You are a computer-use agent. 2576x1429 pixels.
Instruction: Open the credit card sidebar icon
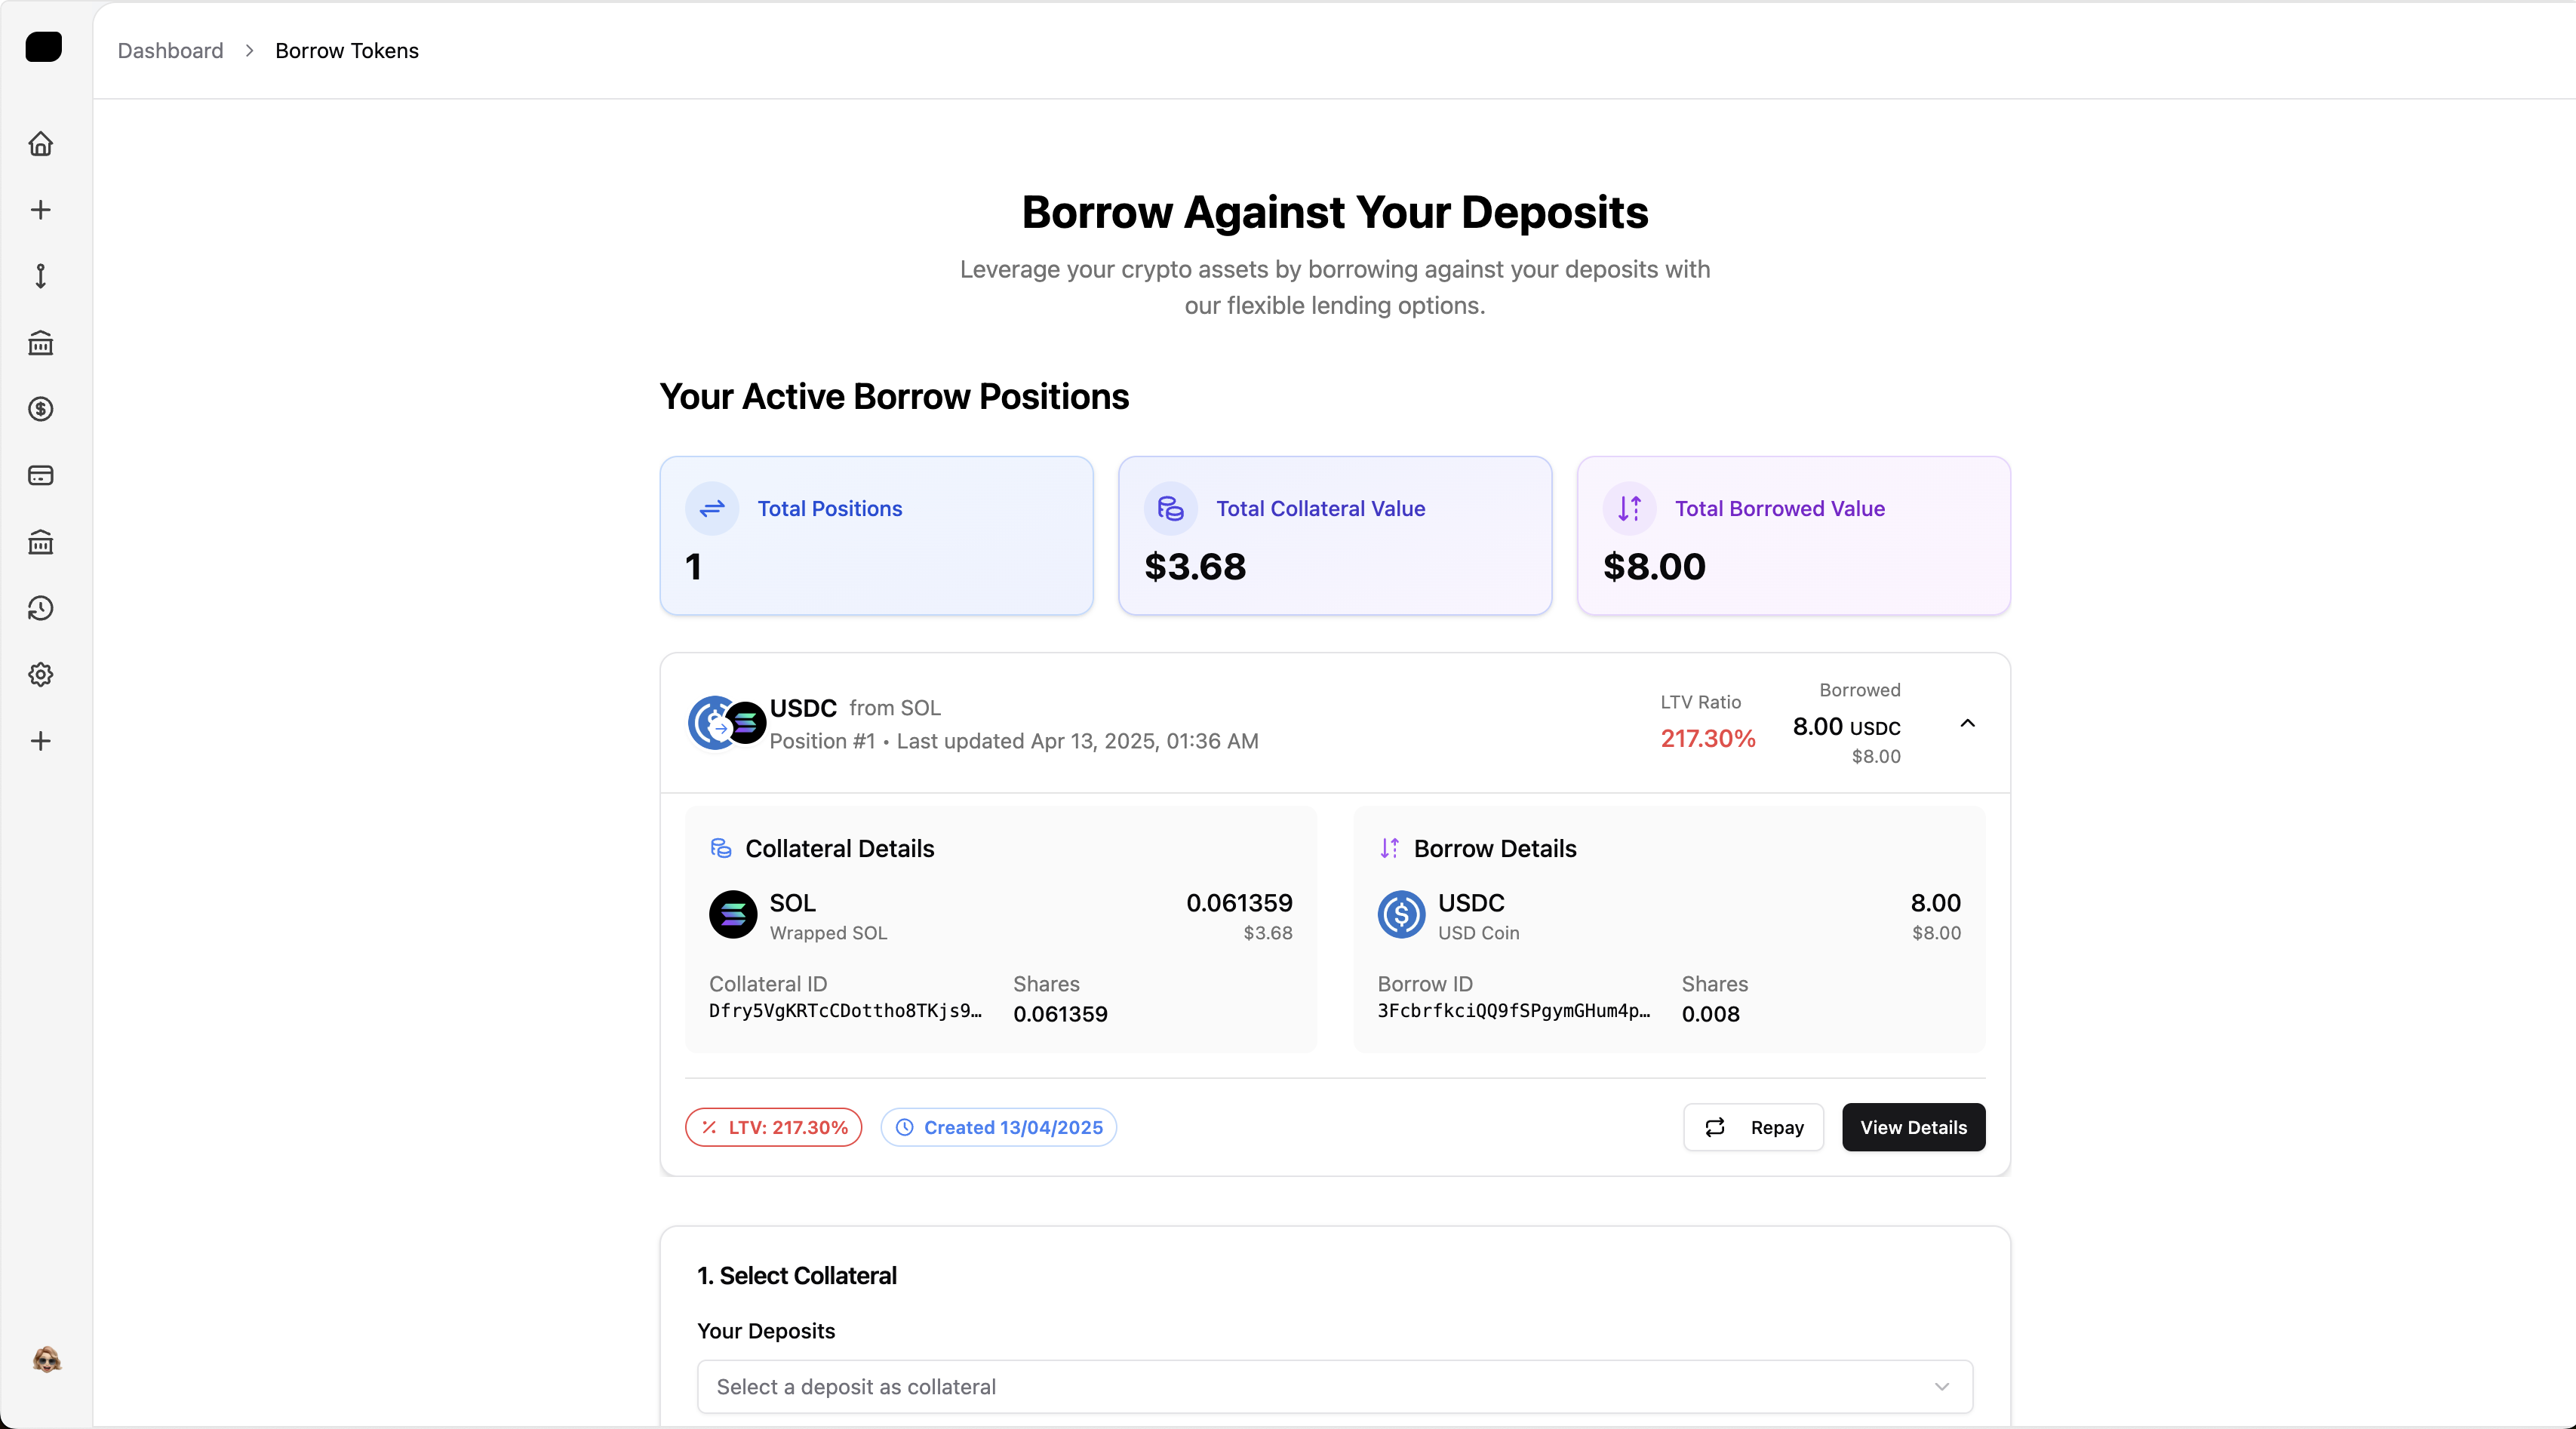click(x=41, y=475)
